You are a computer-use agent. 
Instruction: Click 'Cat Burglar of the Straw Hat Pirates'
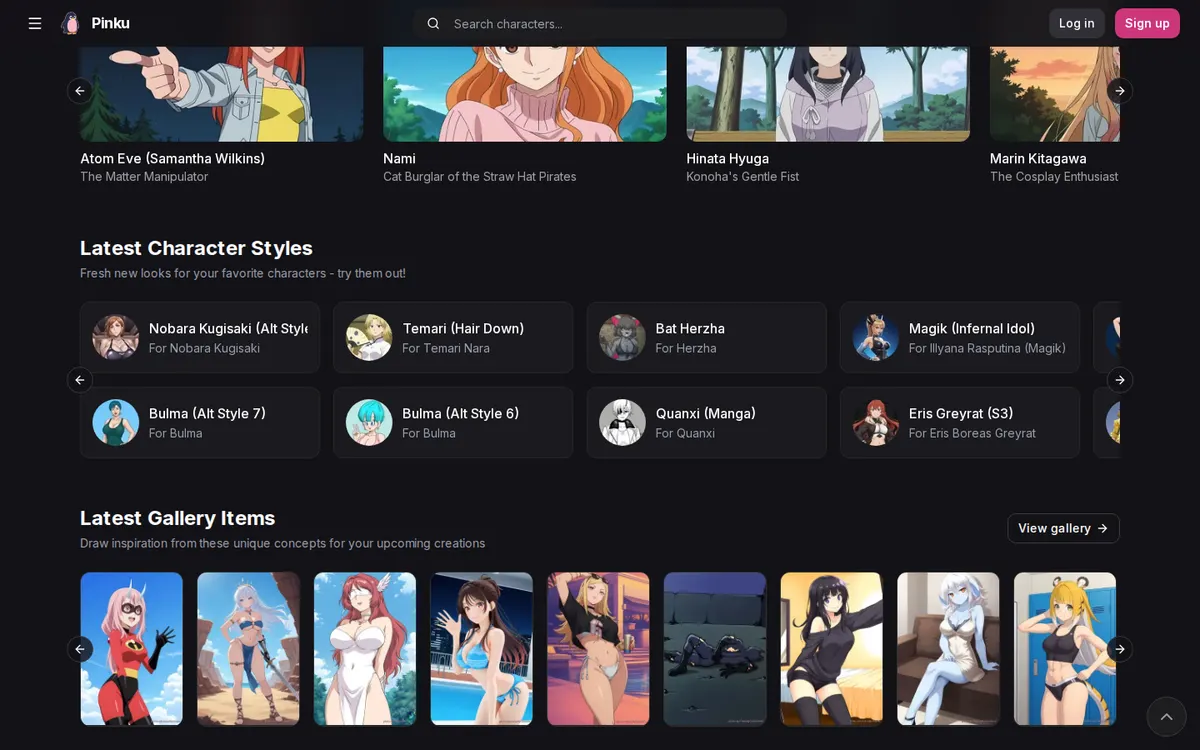tap(480, 176)
